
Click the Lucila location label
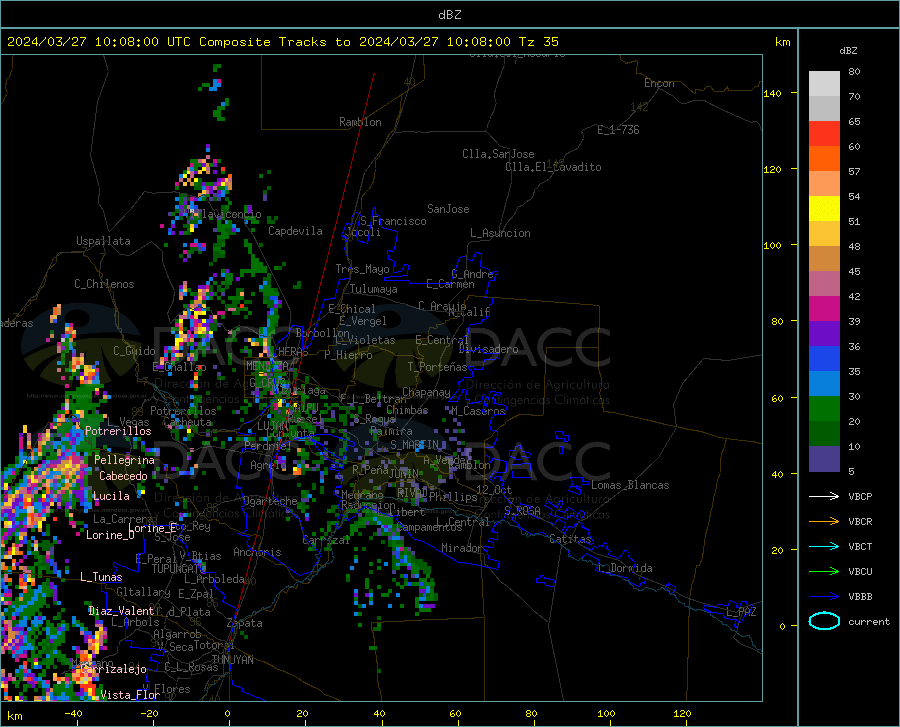point(111,496)
